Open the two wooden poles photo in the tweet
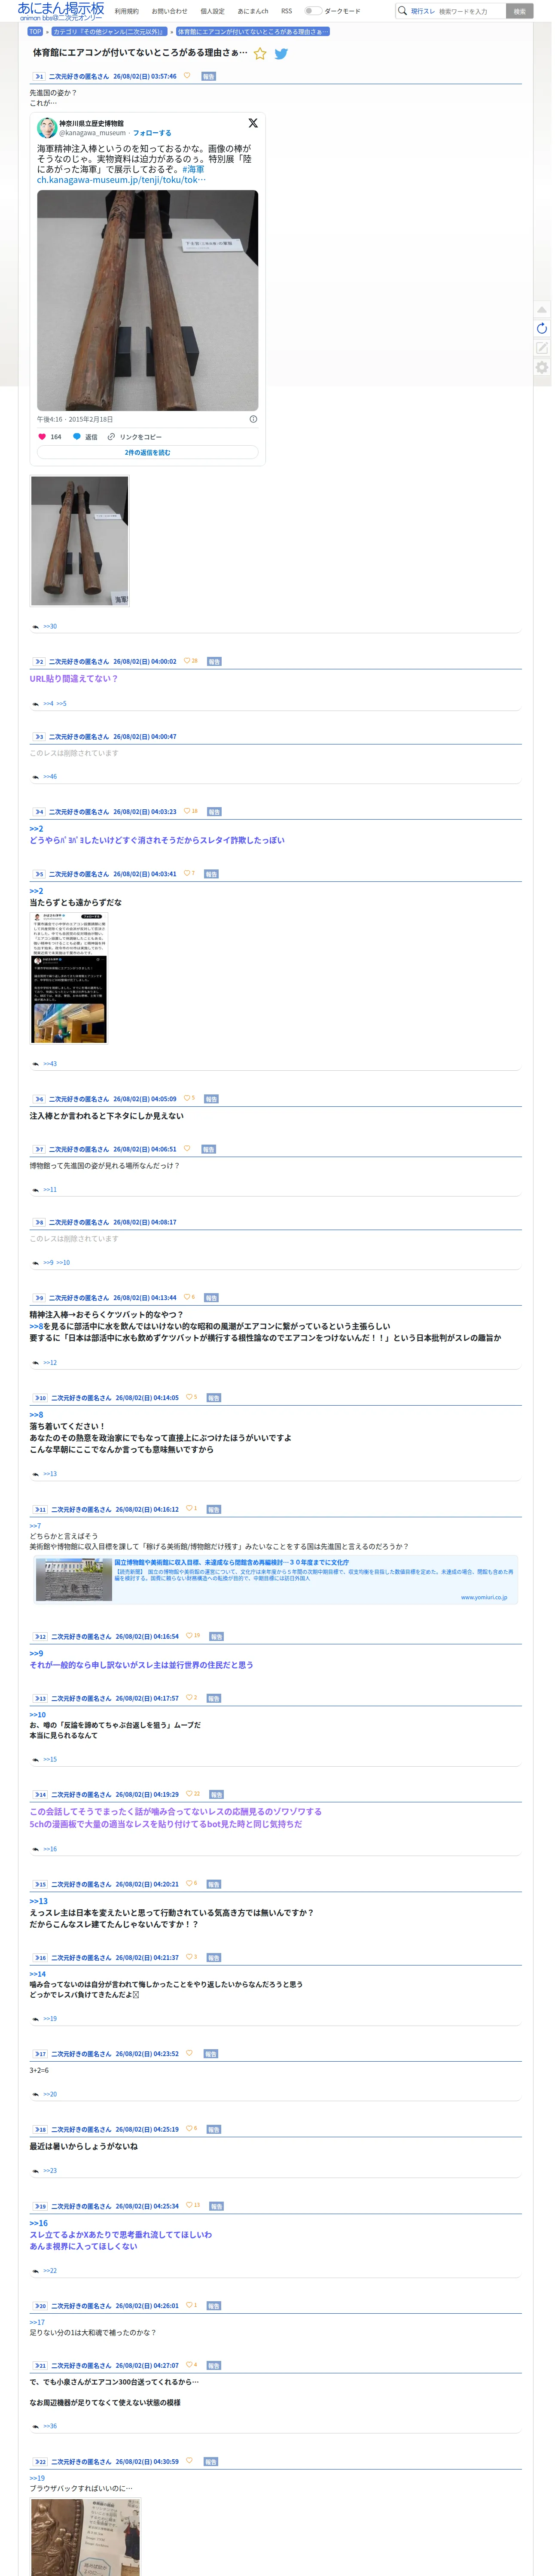 point(148,300)
